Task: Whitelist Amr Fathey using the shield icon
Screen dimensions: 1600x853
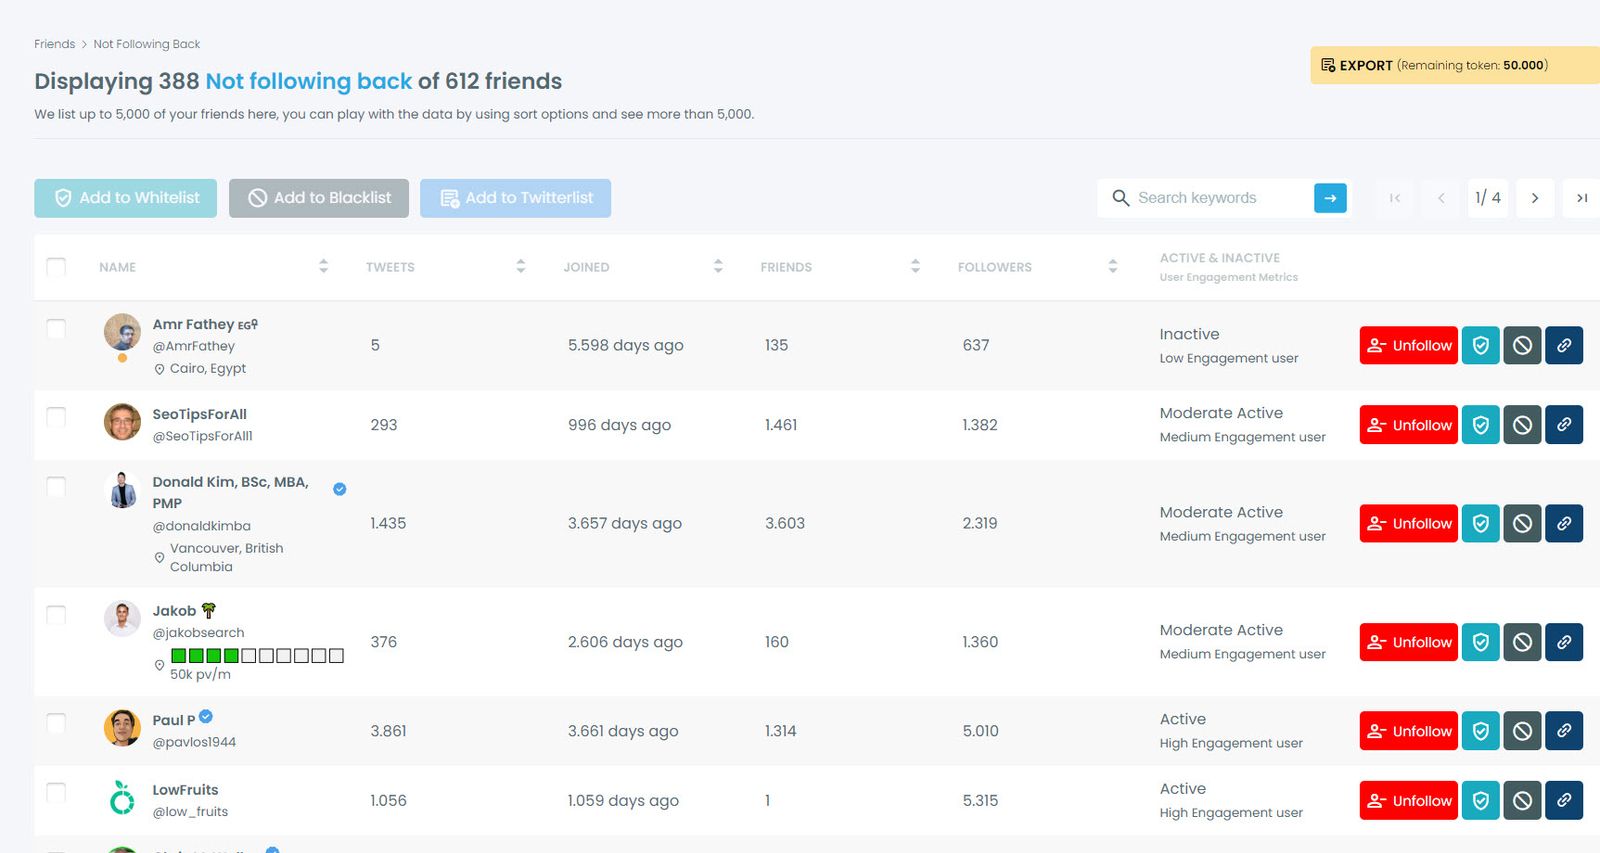Action: click(x=1480, y=346)
